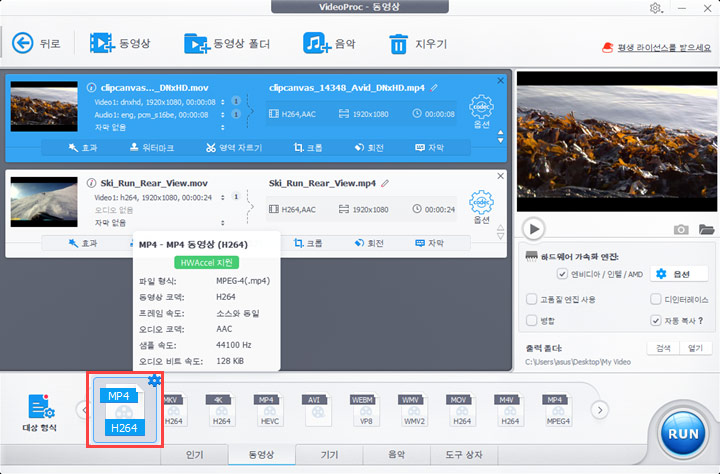Image resolution: width=720 pixels, height=474 pixels.
Task: Start conversion with the RUN button
Action: click(x=683, y=434)
